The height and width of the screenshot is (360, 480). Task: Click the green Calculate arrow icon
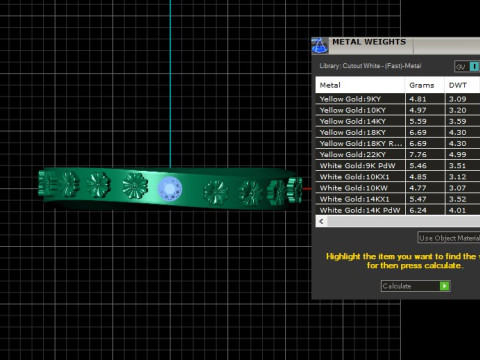point(444,286)
